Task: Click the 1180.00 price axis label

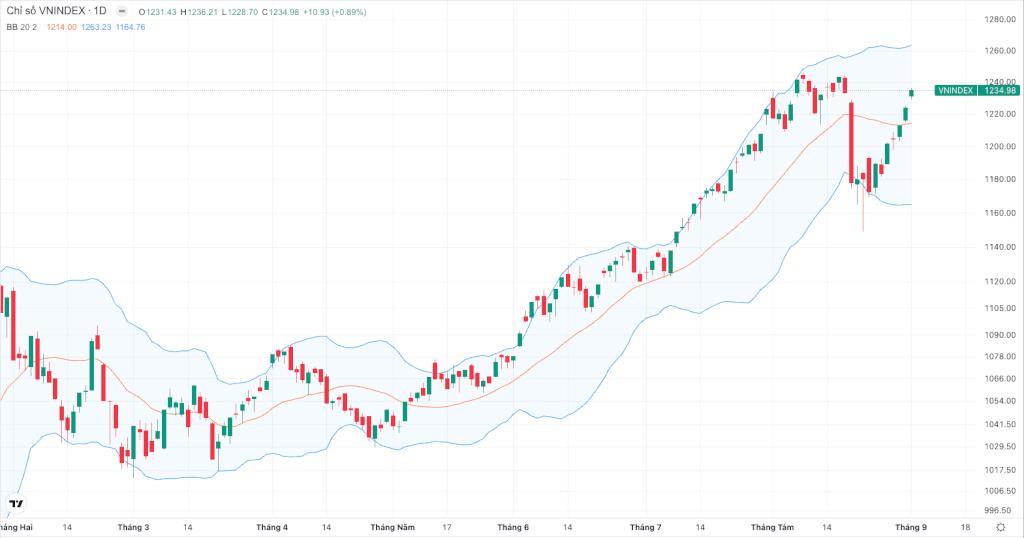Action: 1000,179
